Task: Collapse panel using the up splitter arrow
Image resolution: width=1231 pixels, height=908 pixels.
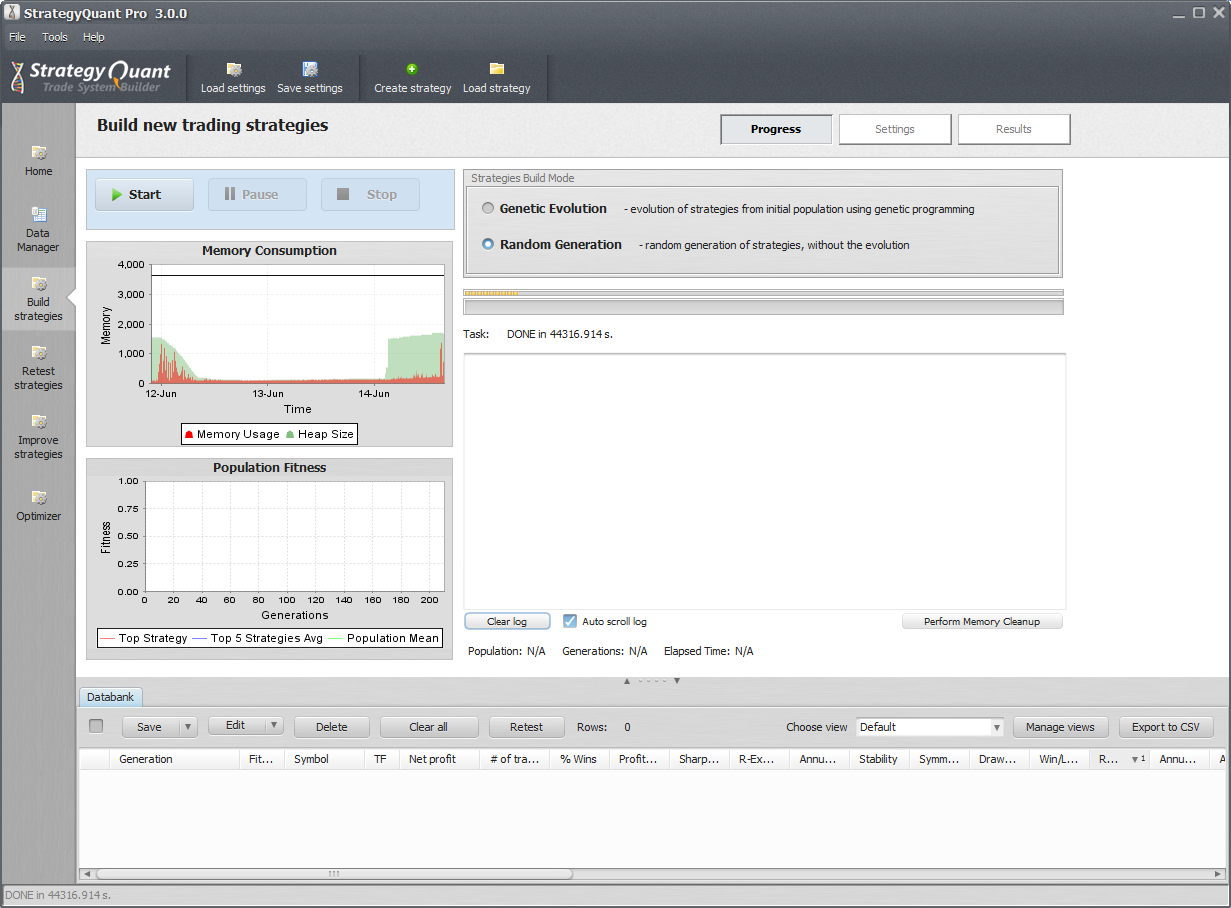Action: click(627, 681)
